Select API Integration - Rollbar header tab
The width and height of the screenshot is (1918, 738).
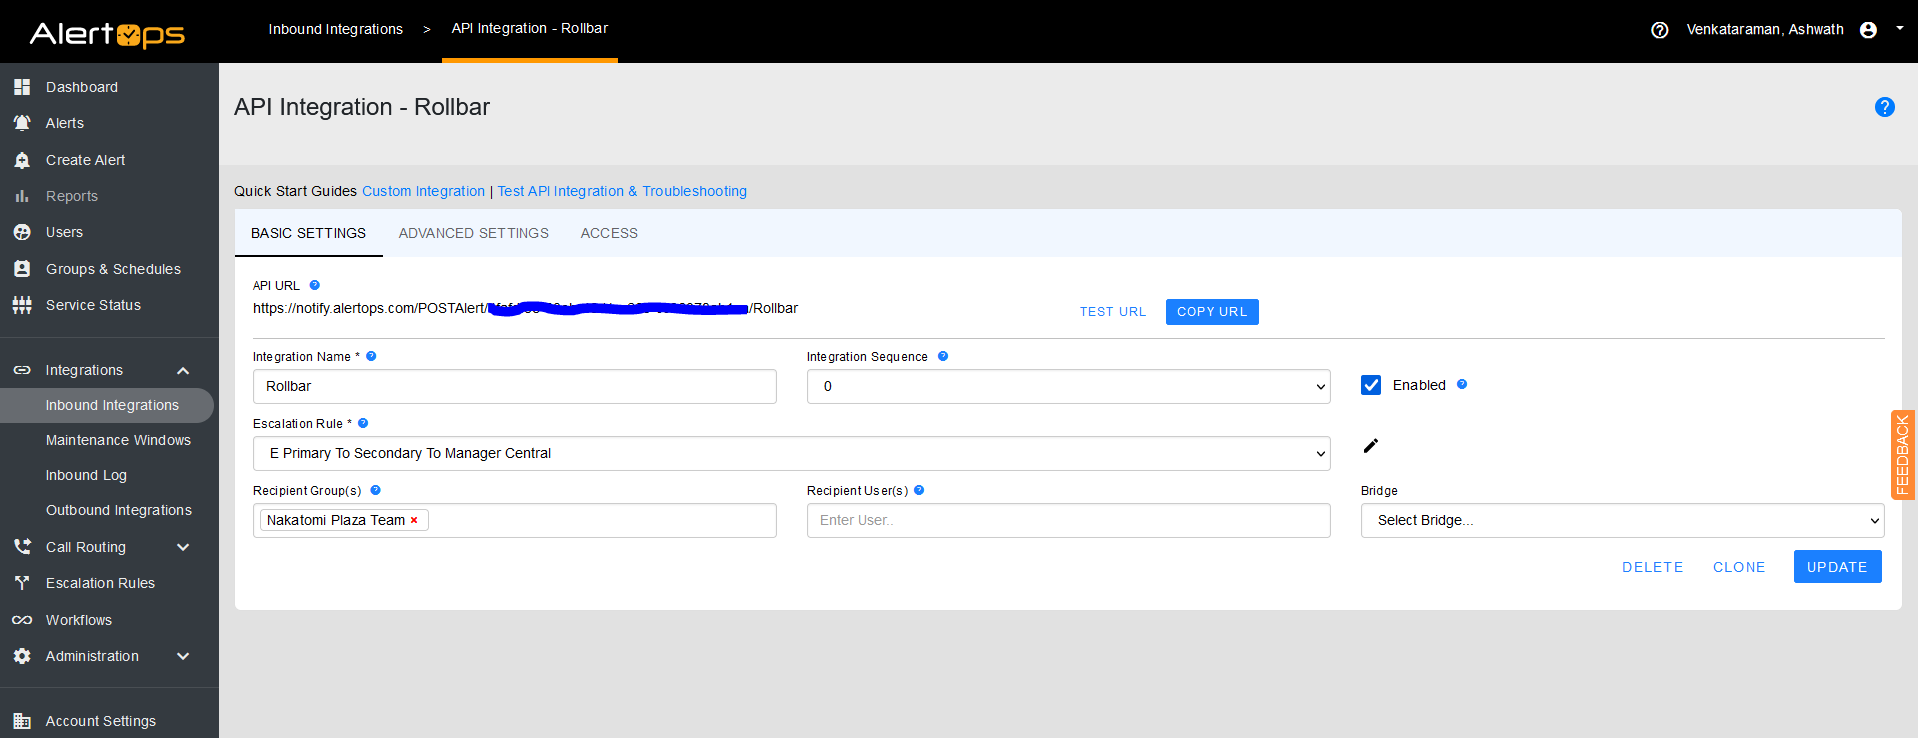tap(529, 29)
